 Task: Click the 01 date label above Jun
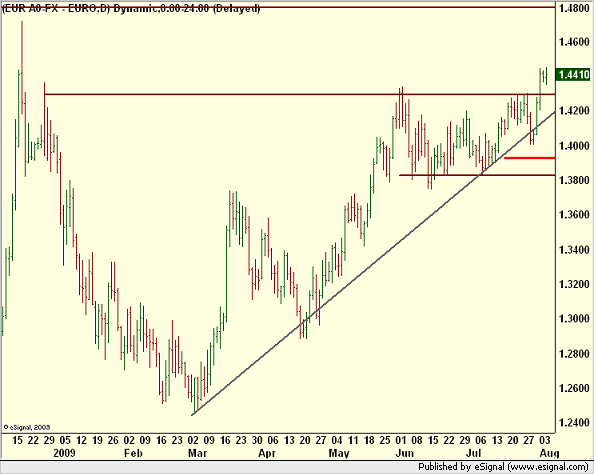[401, 441]
